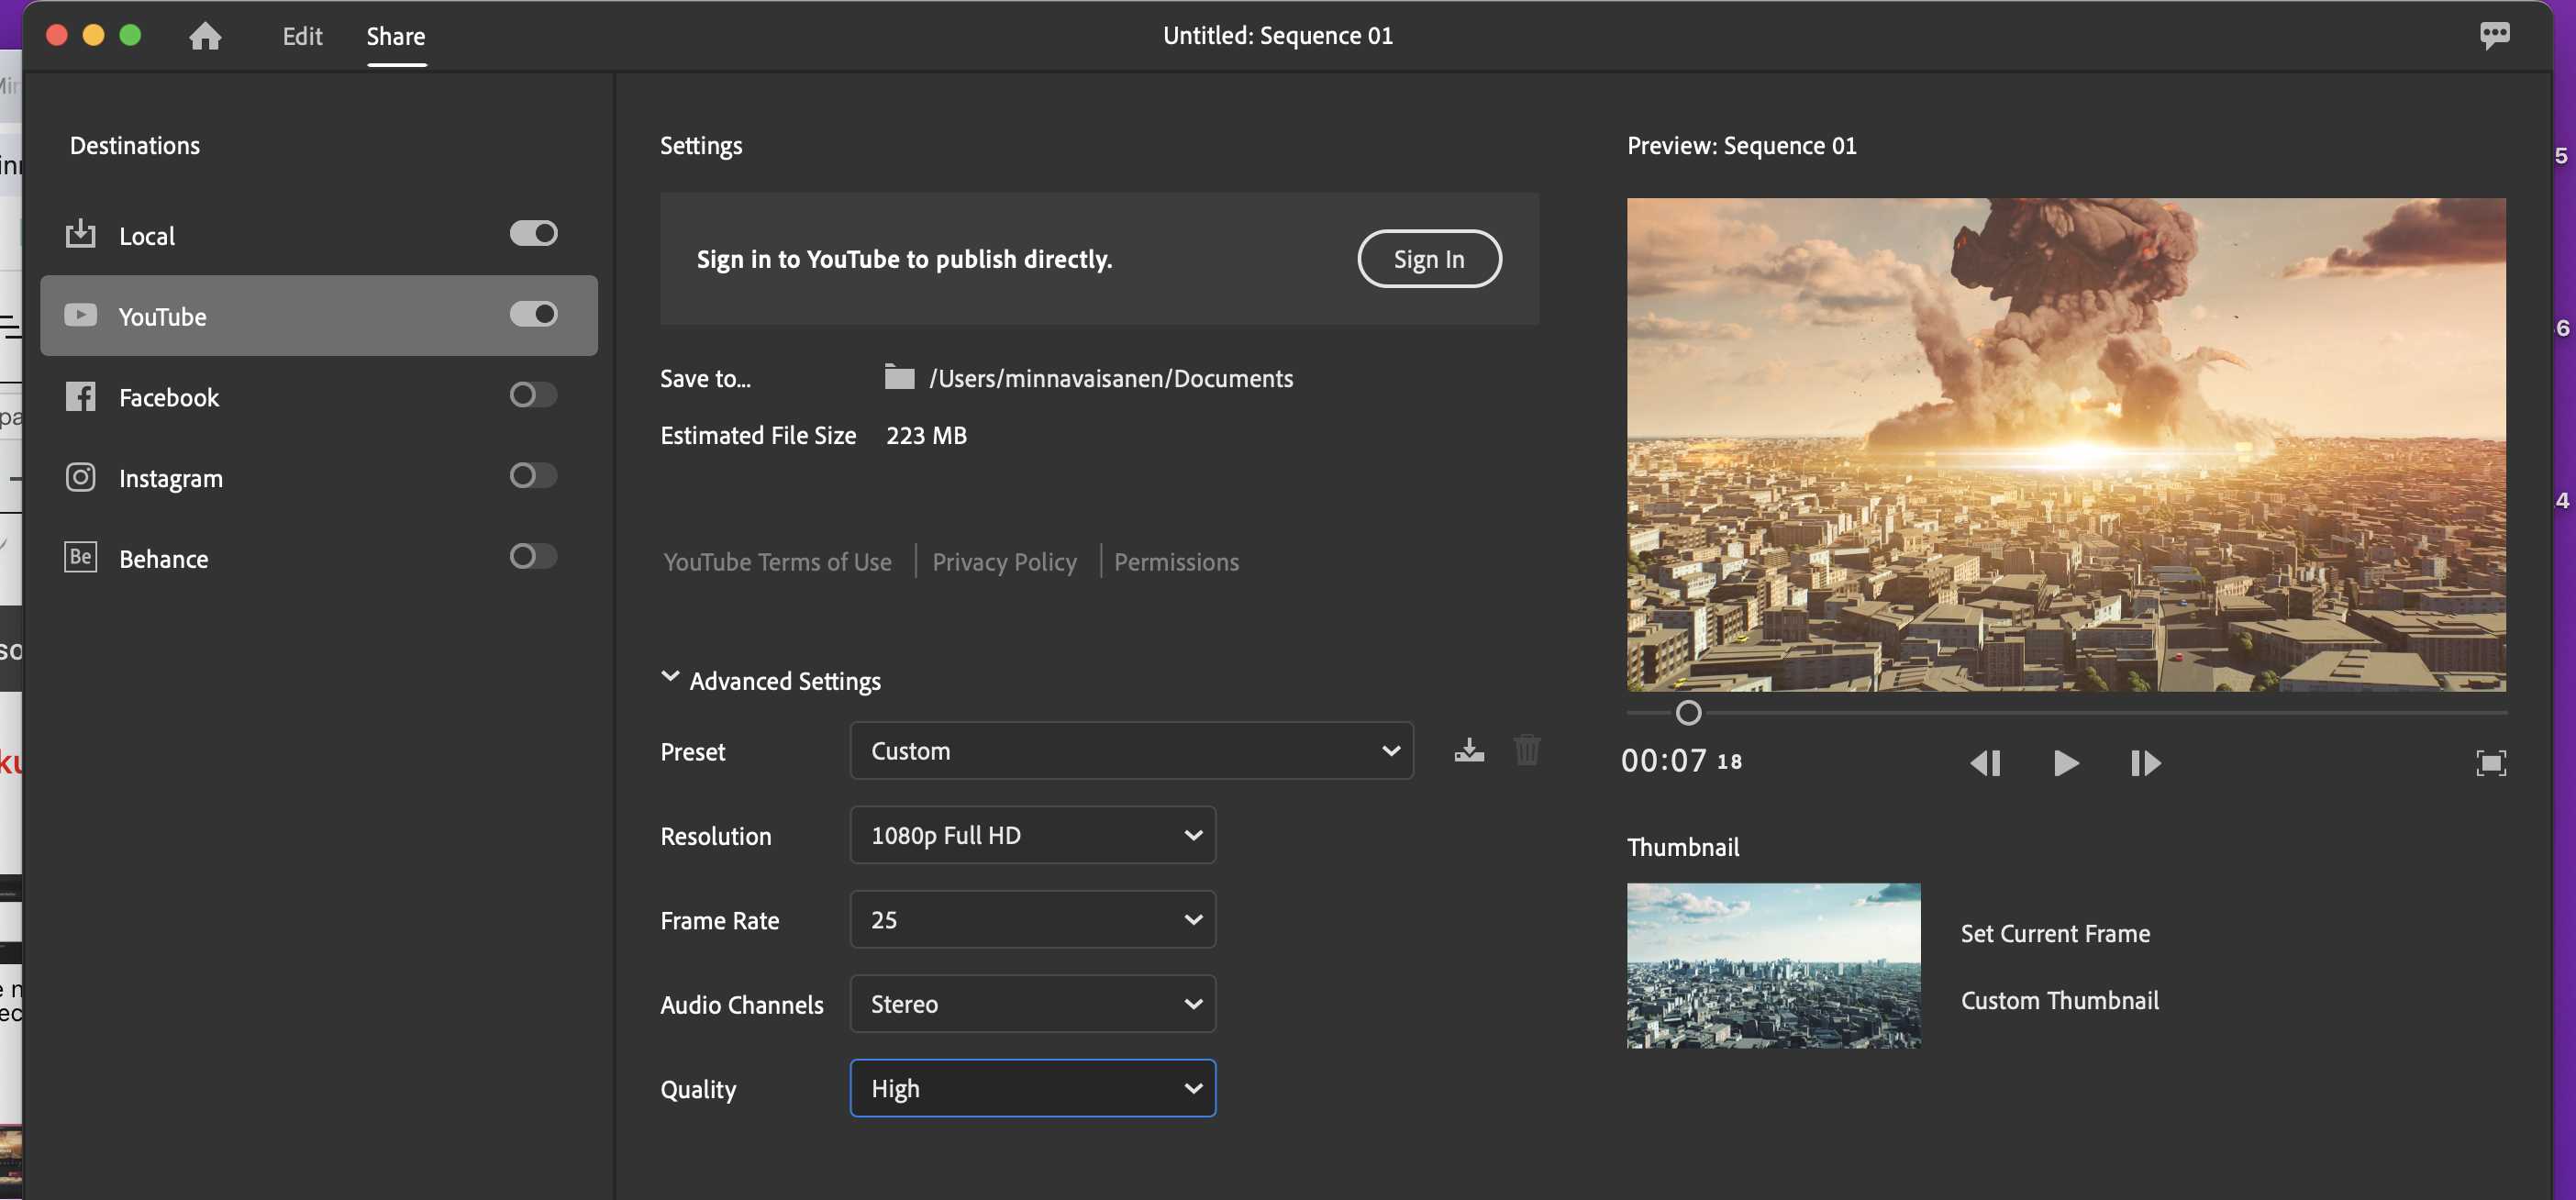Open the Resolution dropdown showing 1080p Full HD
This screenshot has height=1200, width=2576.
[x=1032, y=835]
